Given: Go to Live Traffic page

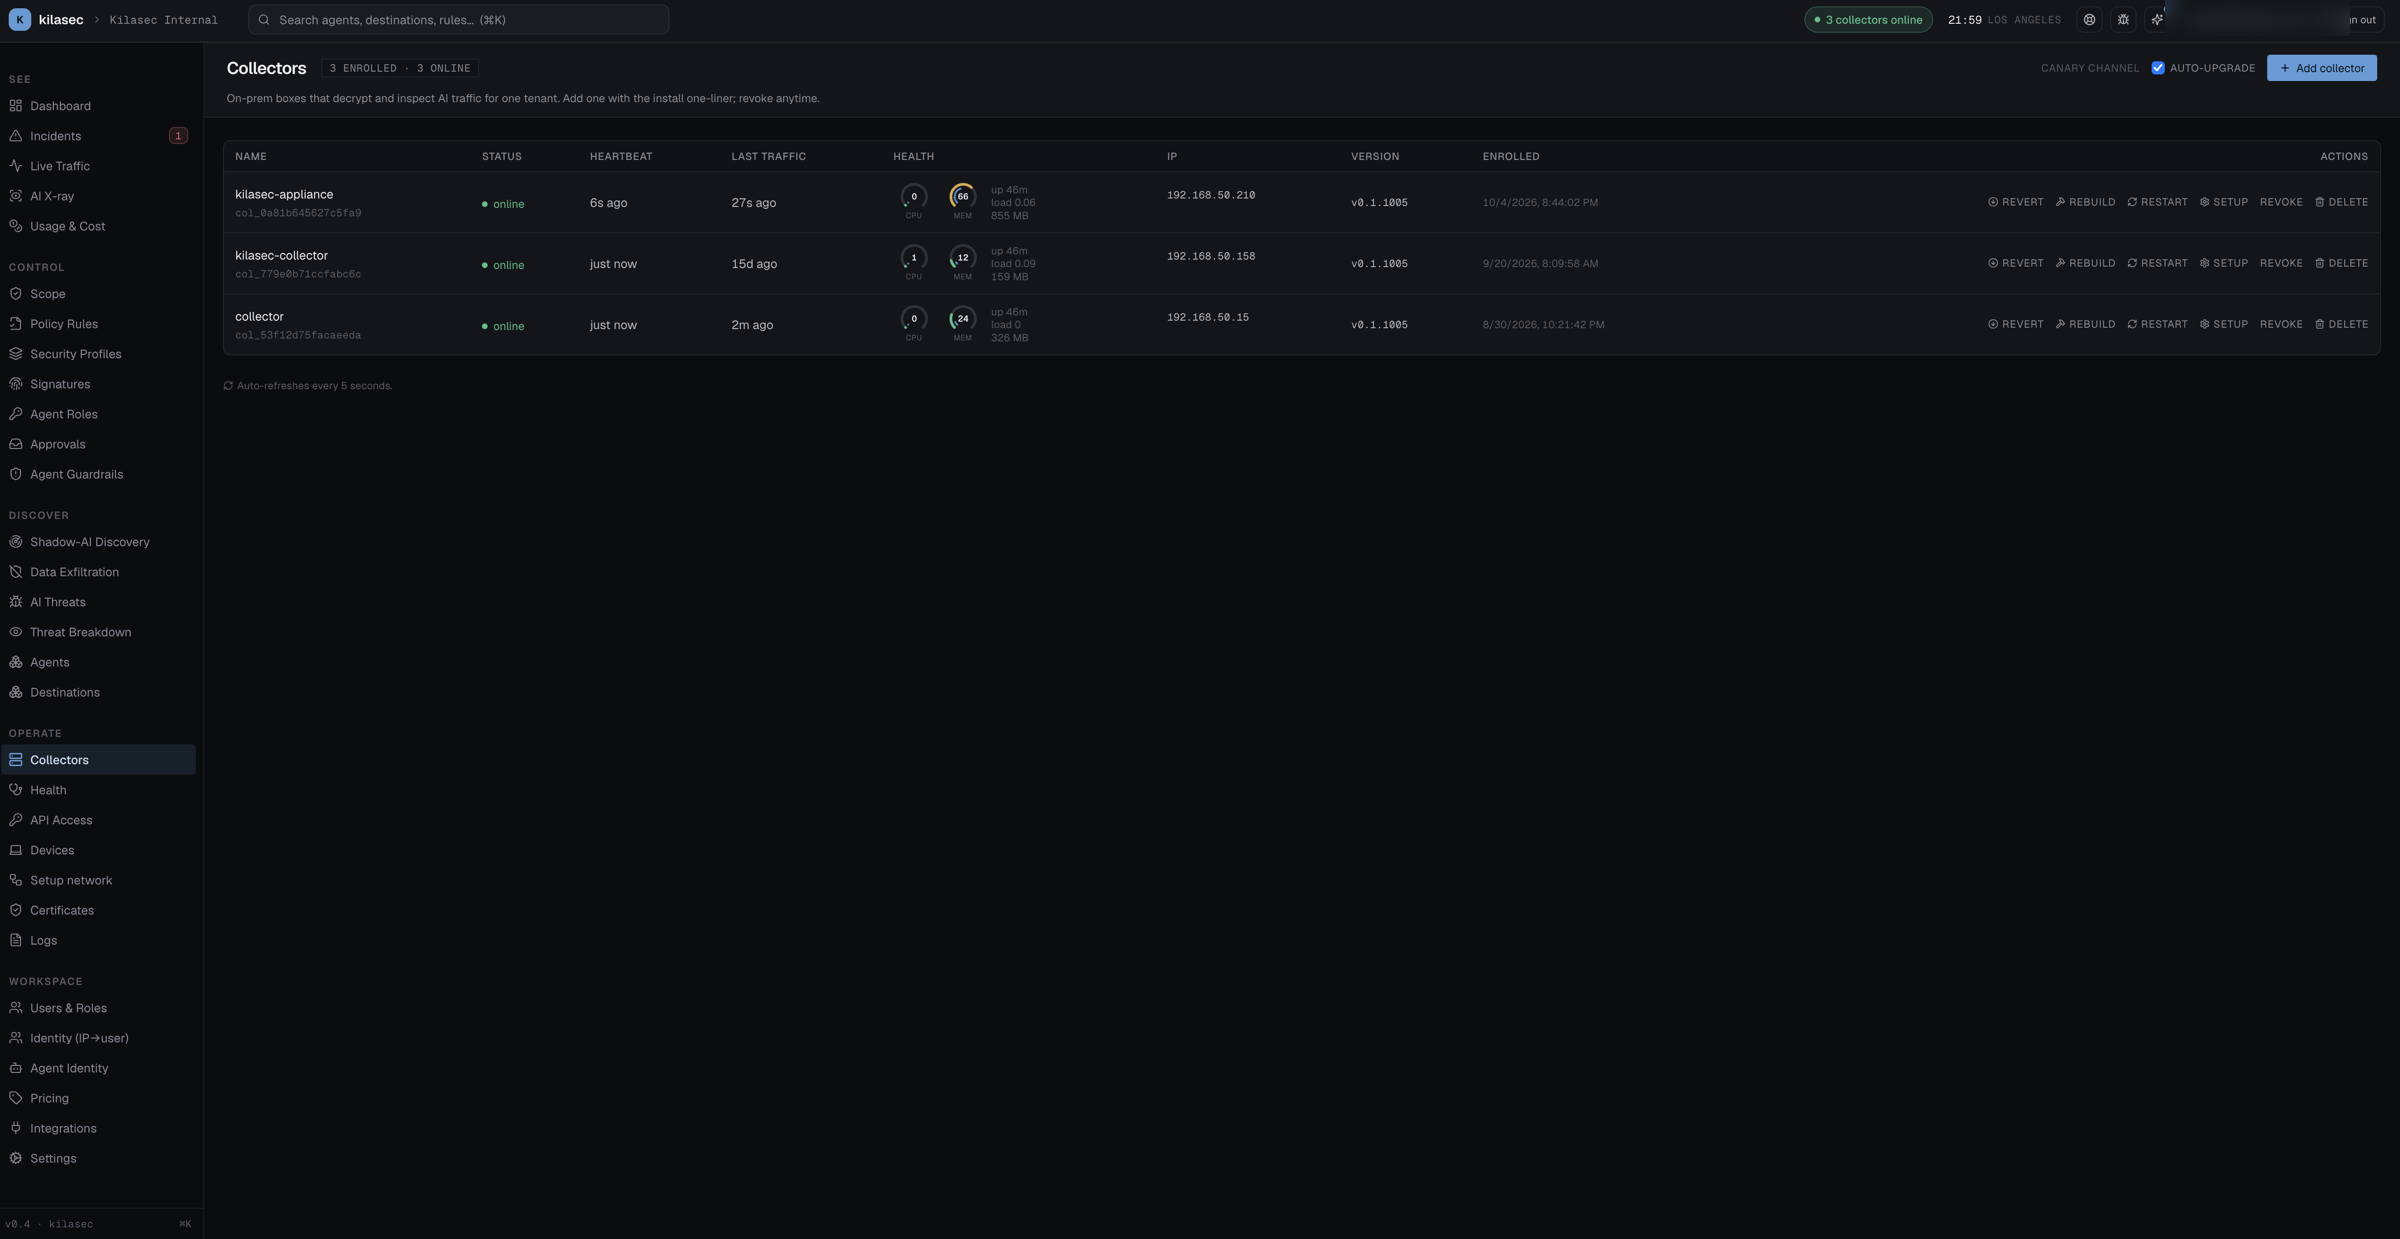Looking at the screenshot, I should tap(98, 166).
